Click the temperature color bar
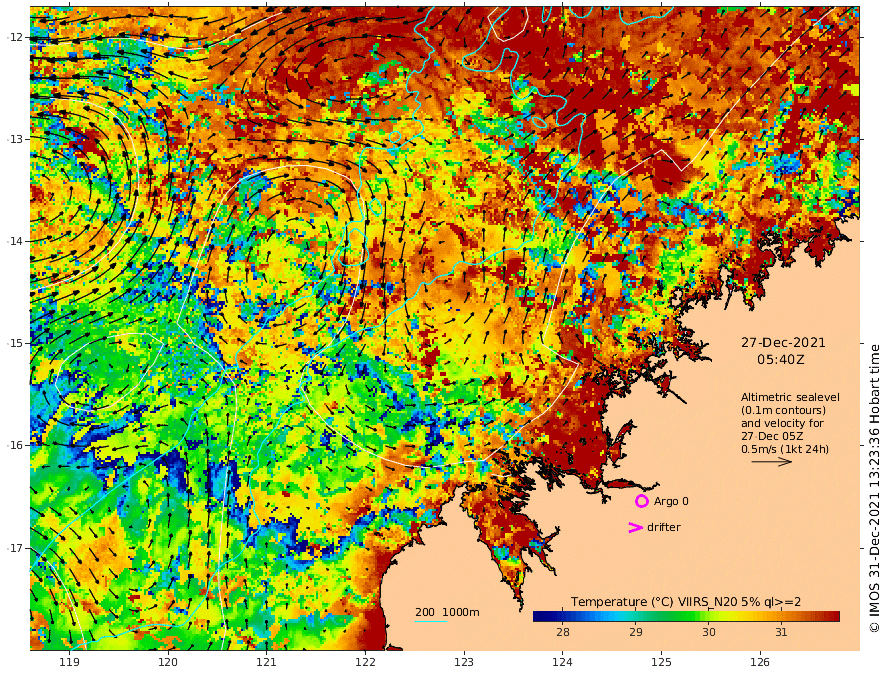Image resolution: width=880 pixels, height=680 pixels. pos(686,617)
